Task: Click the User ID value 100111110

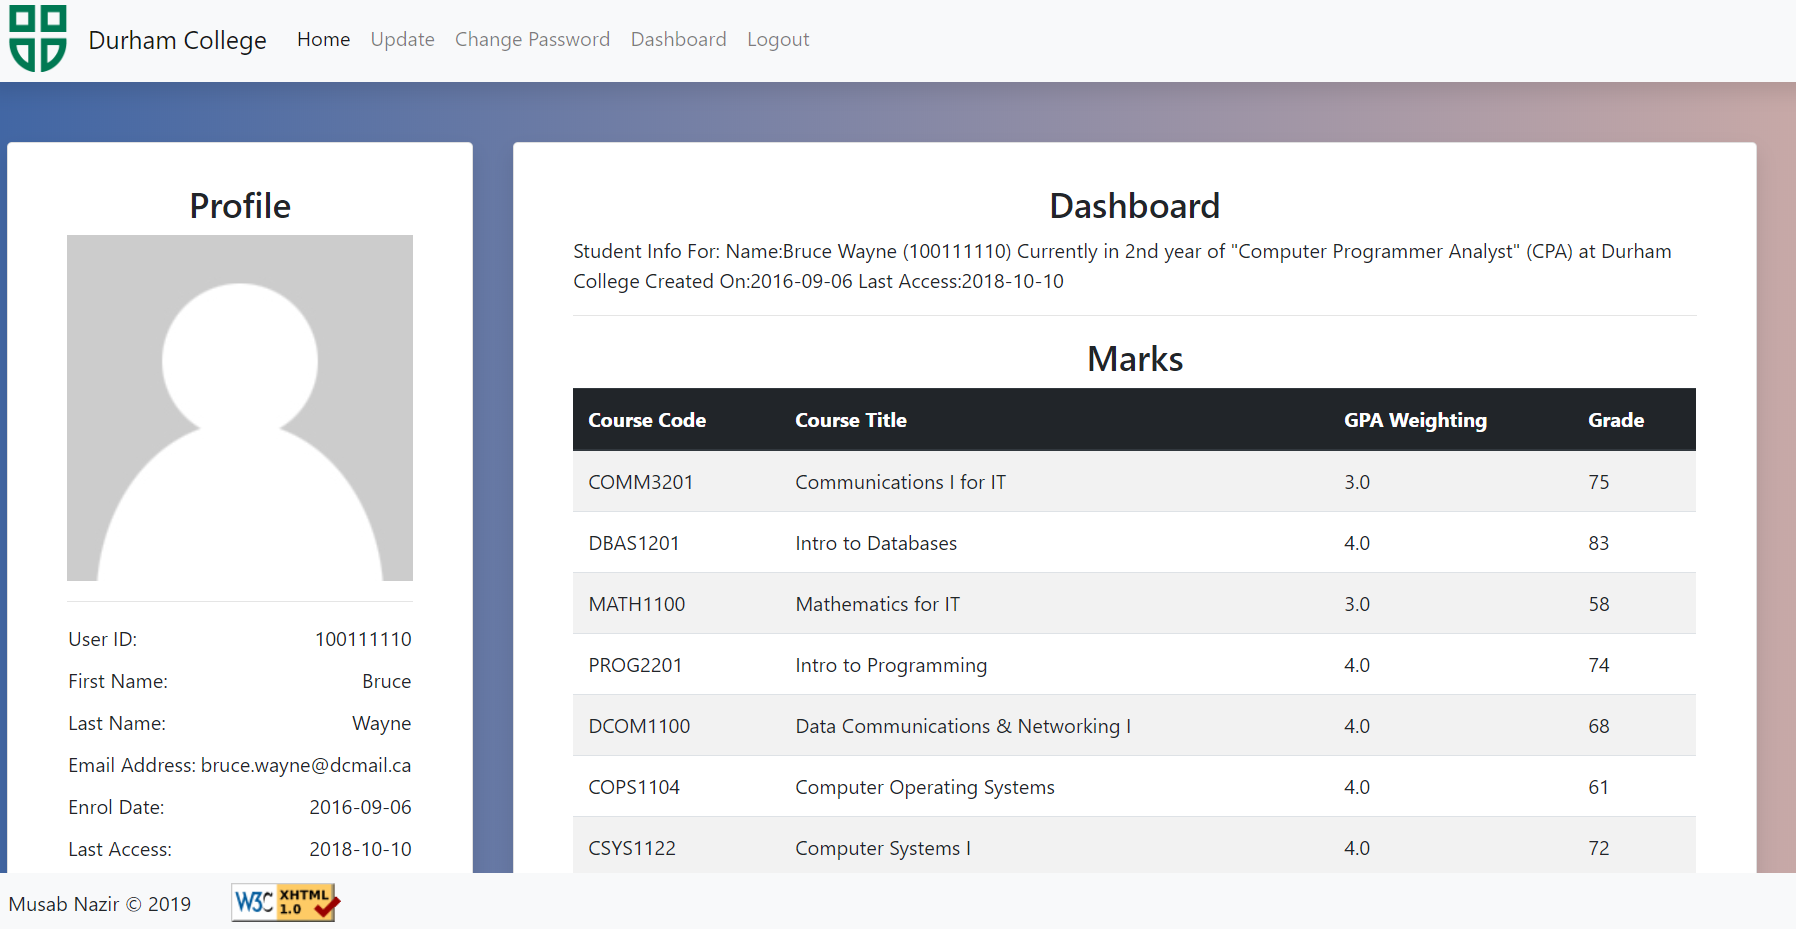Action: click(362, 639)
